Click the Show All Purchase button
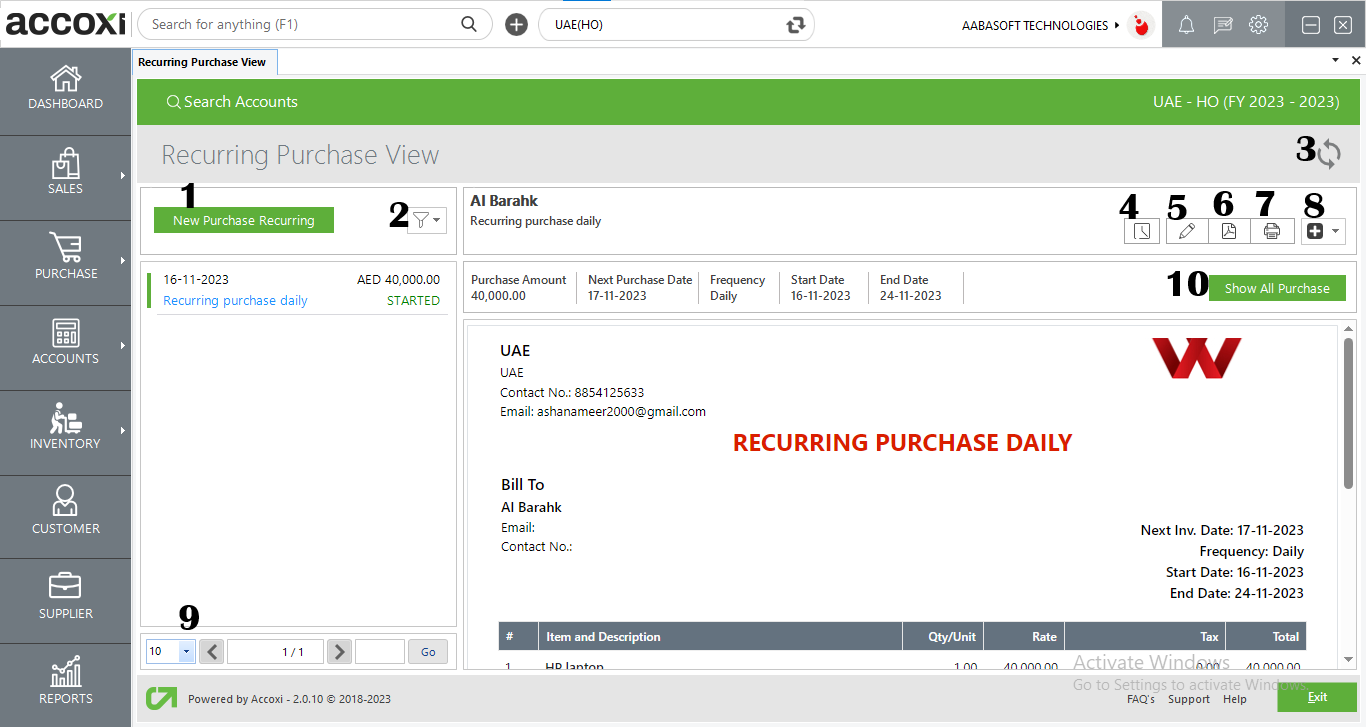The image size is (1366, 727). (1277, 287)
